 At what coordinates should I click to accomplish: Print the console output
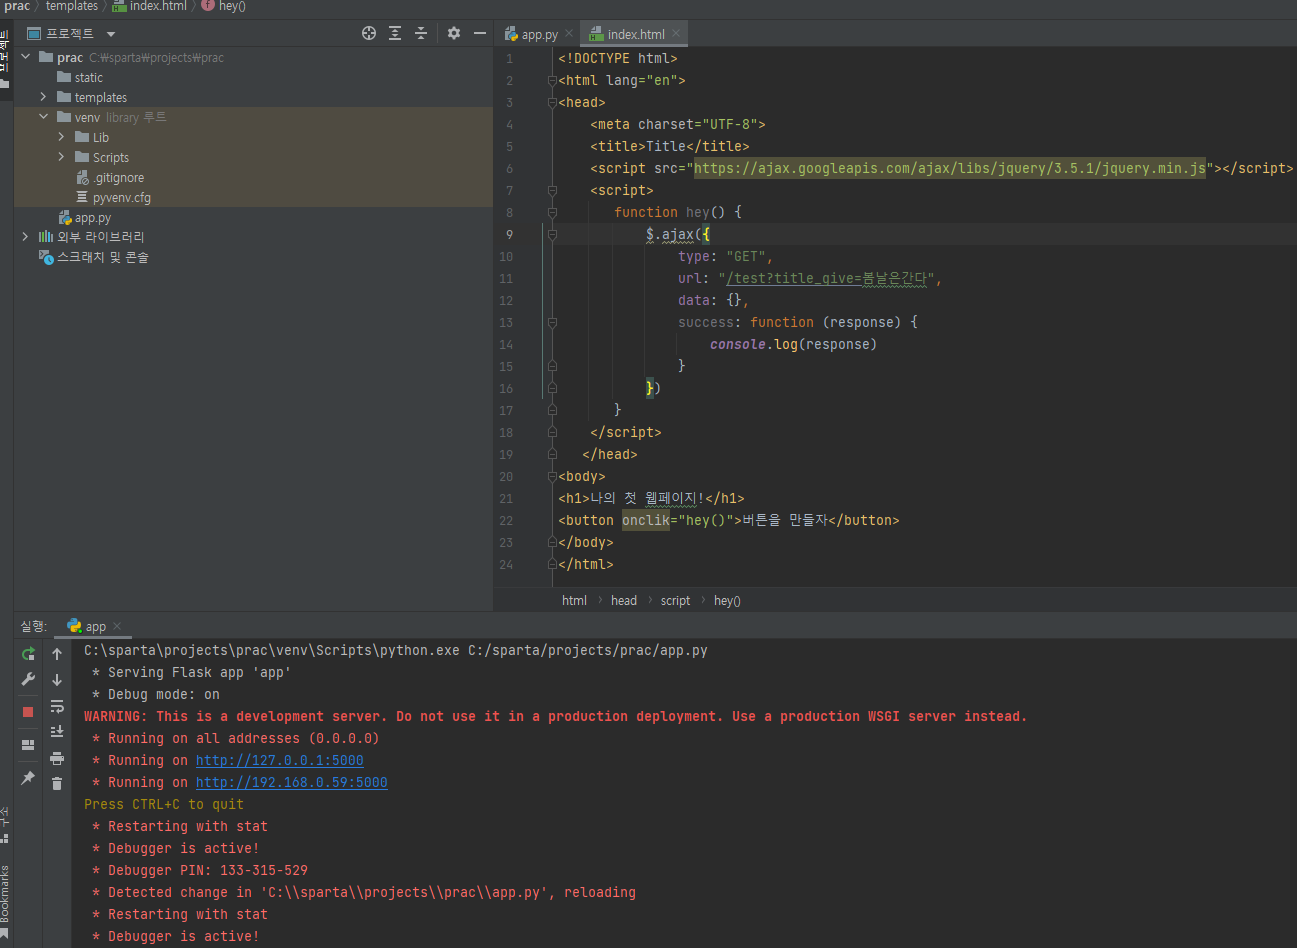(x=57, y=758)
